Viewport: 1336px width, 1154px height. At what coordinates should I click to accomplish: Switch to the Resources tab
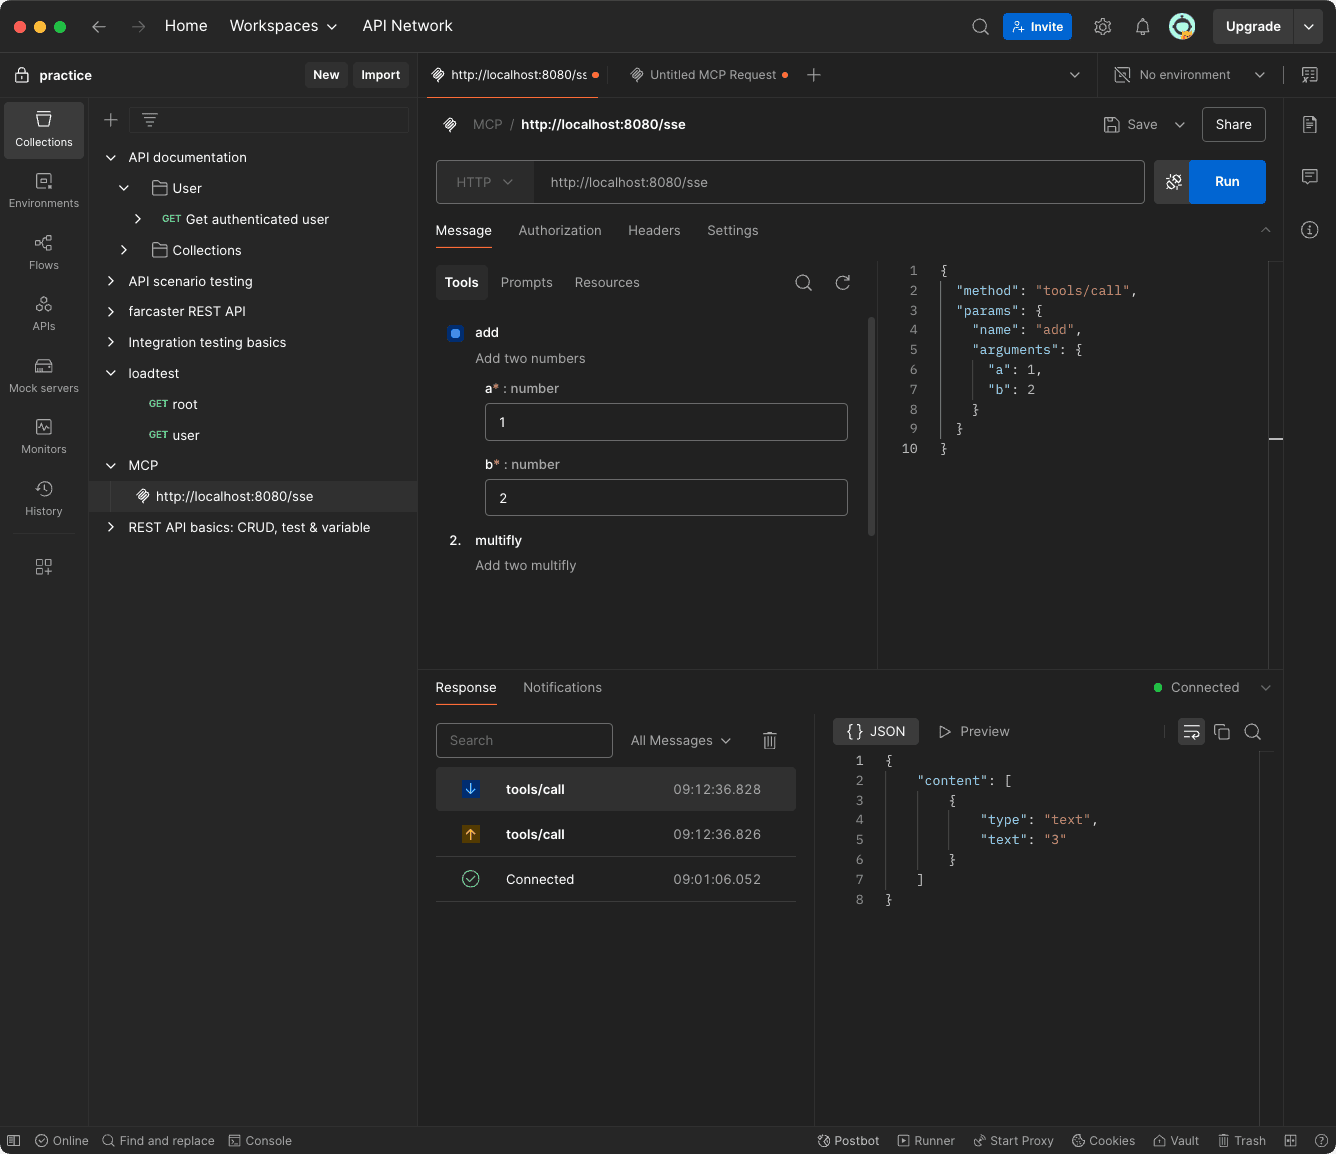607,283
